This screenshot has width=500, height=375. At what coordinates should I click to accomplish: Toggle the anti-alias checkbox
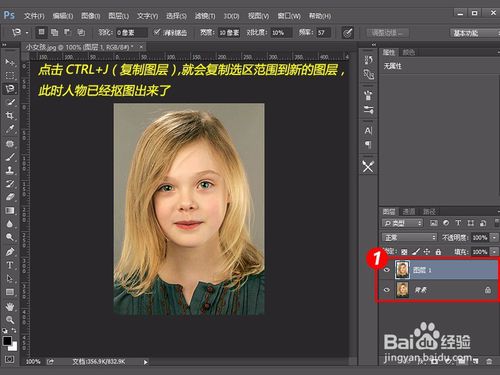(157, 32)
